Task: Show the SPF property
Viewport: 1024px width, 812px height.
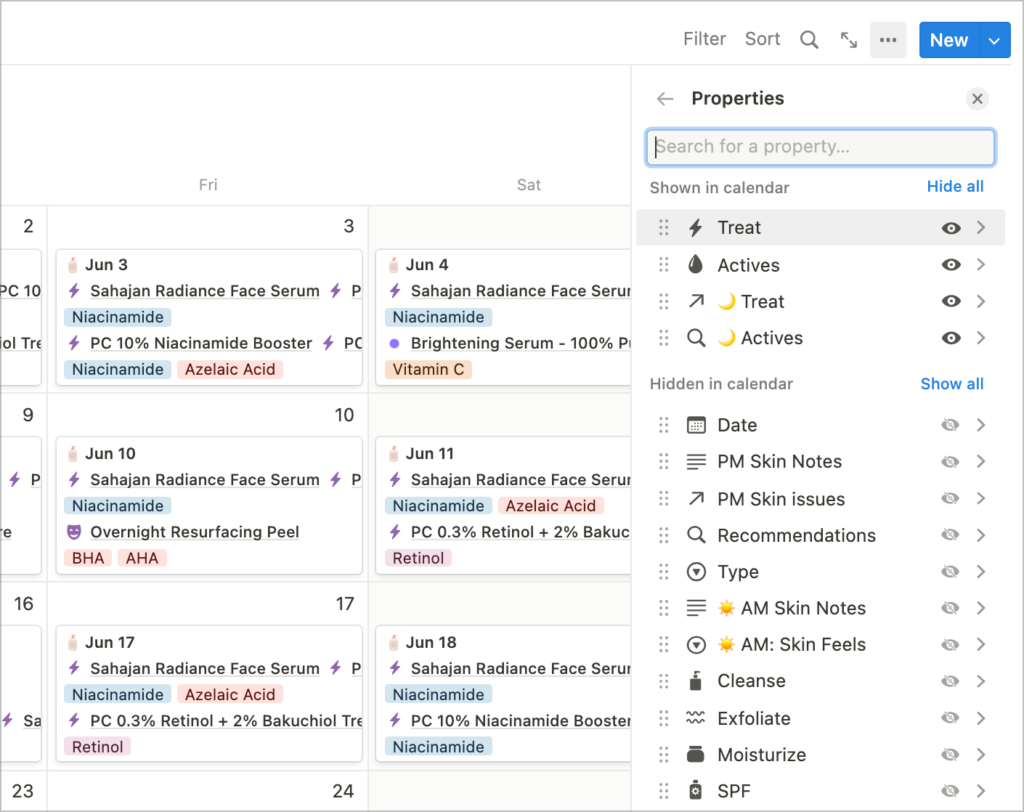Action: [x=950, y=791]
